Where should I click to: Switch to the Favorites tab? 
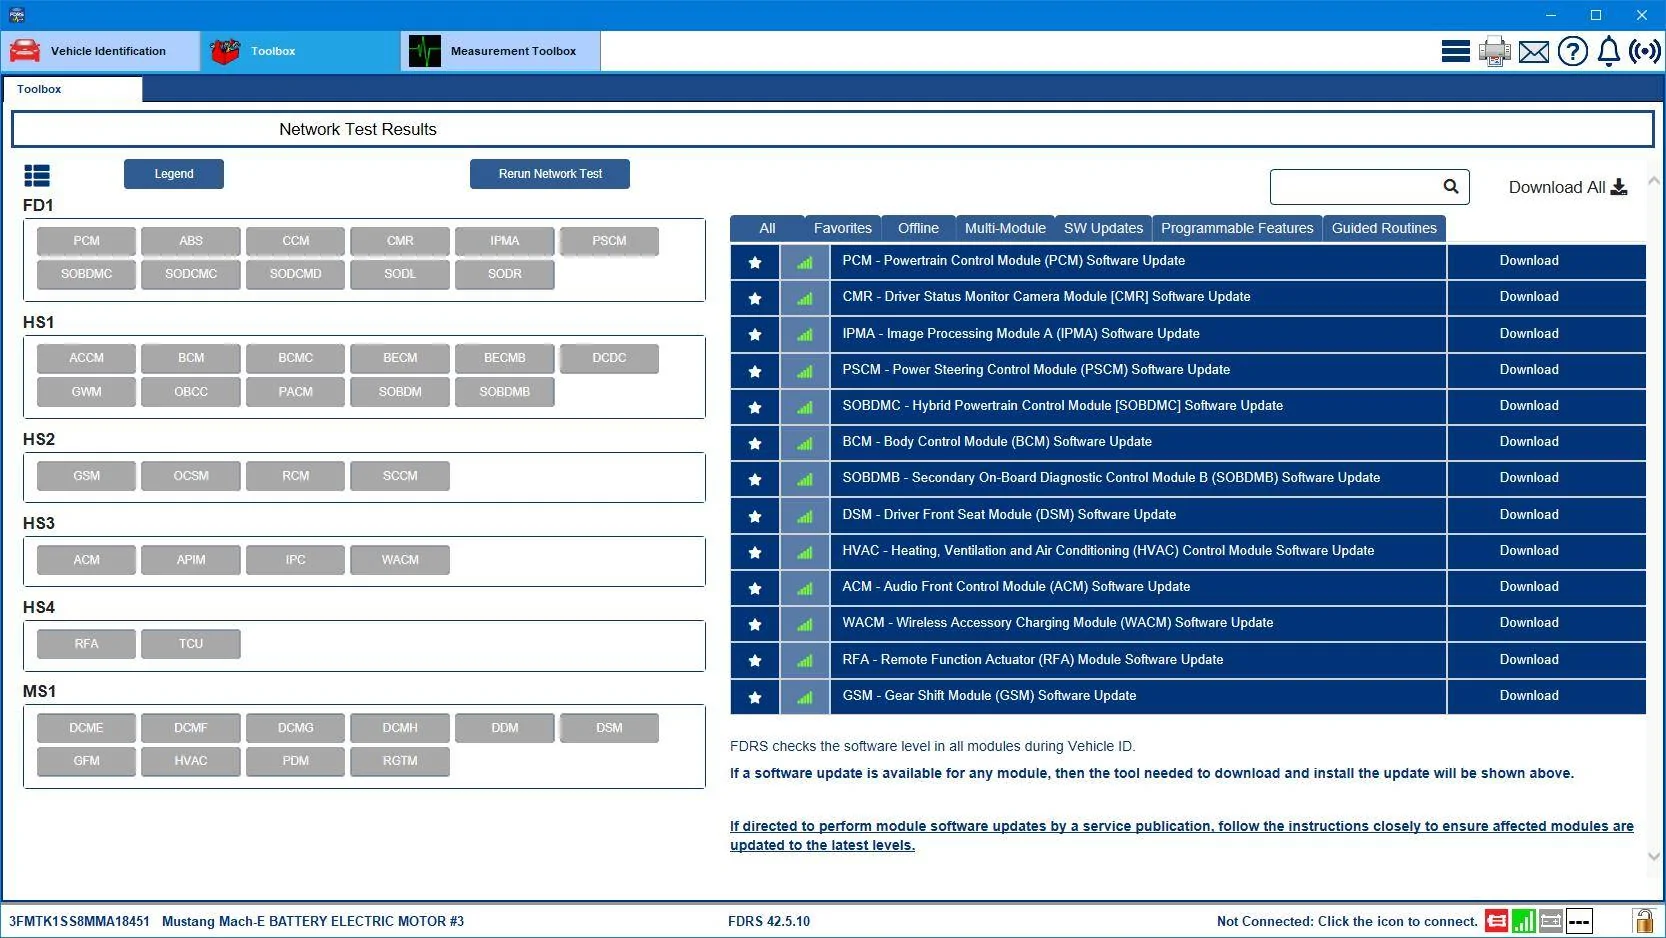point(843,228)
